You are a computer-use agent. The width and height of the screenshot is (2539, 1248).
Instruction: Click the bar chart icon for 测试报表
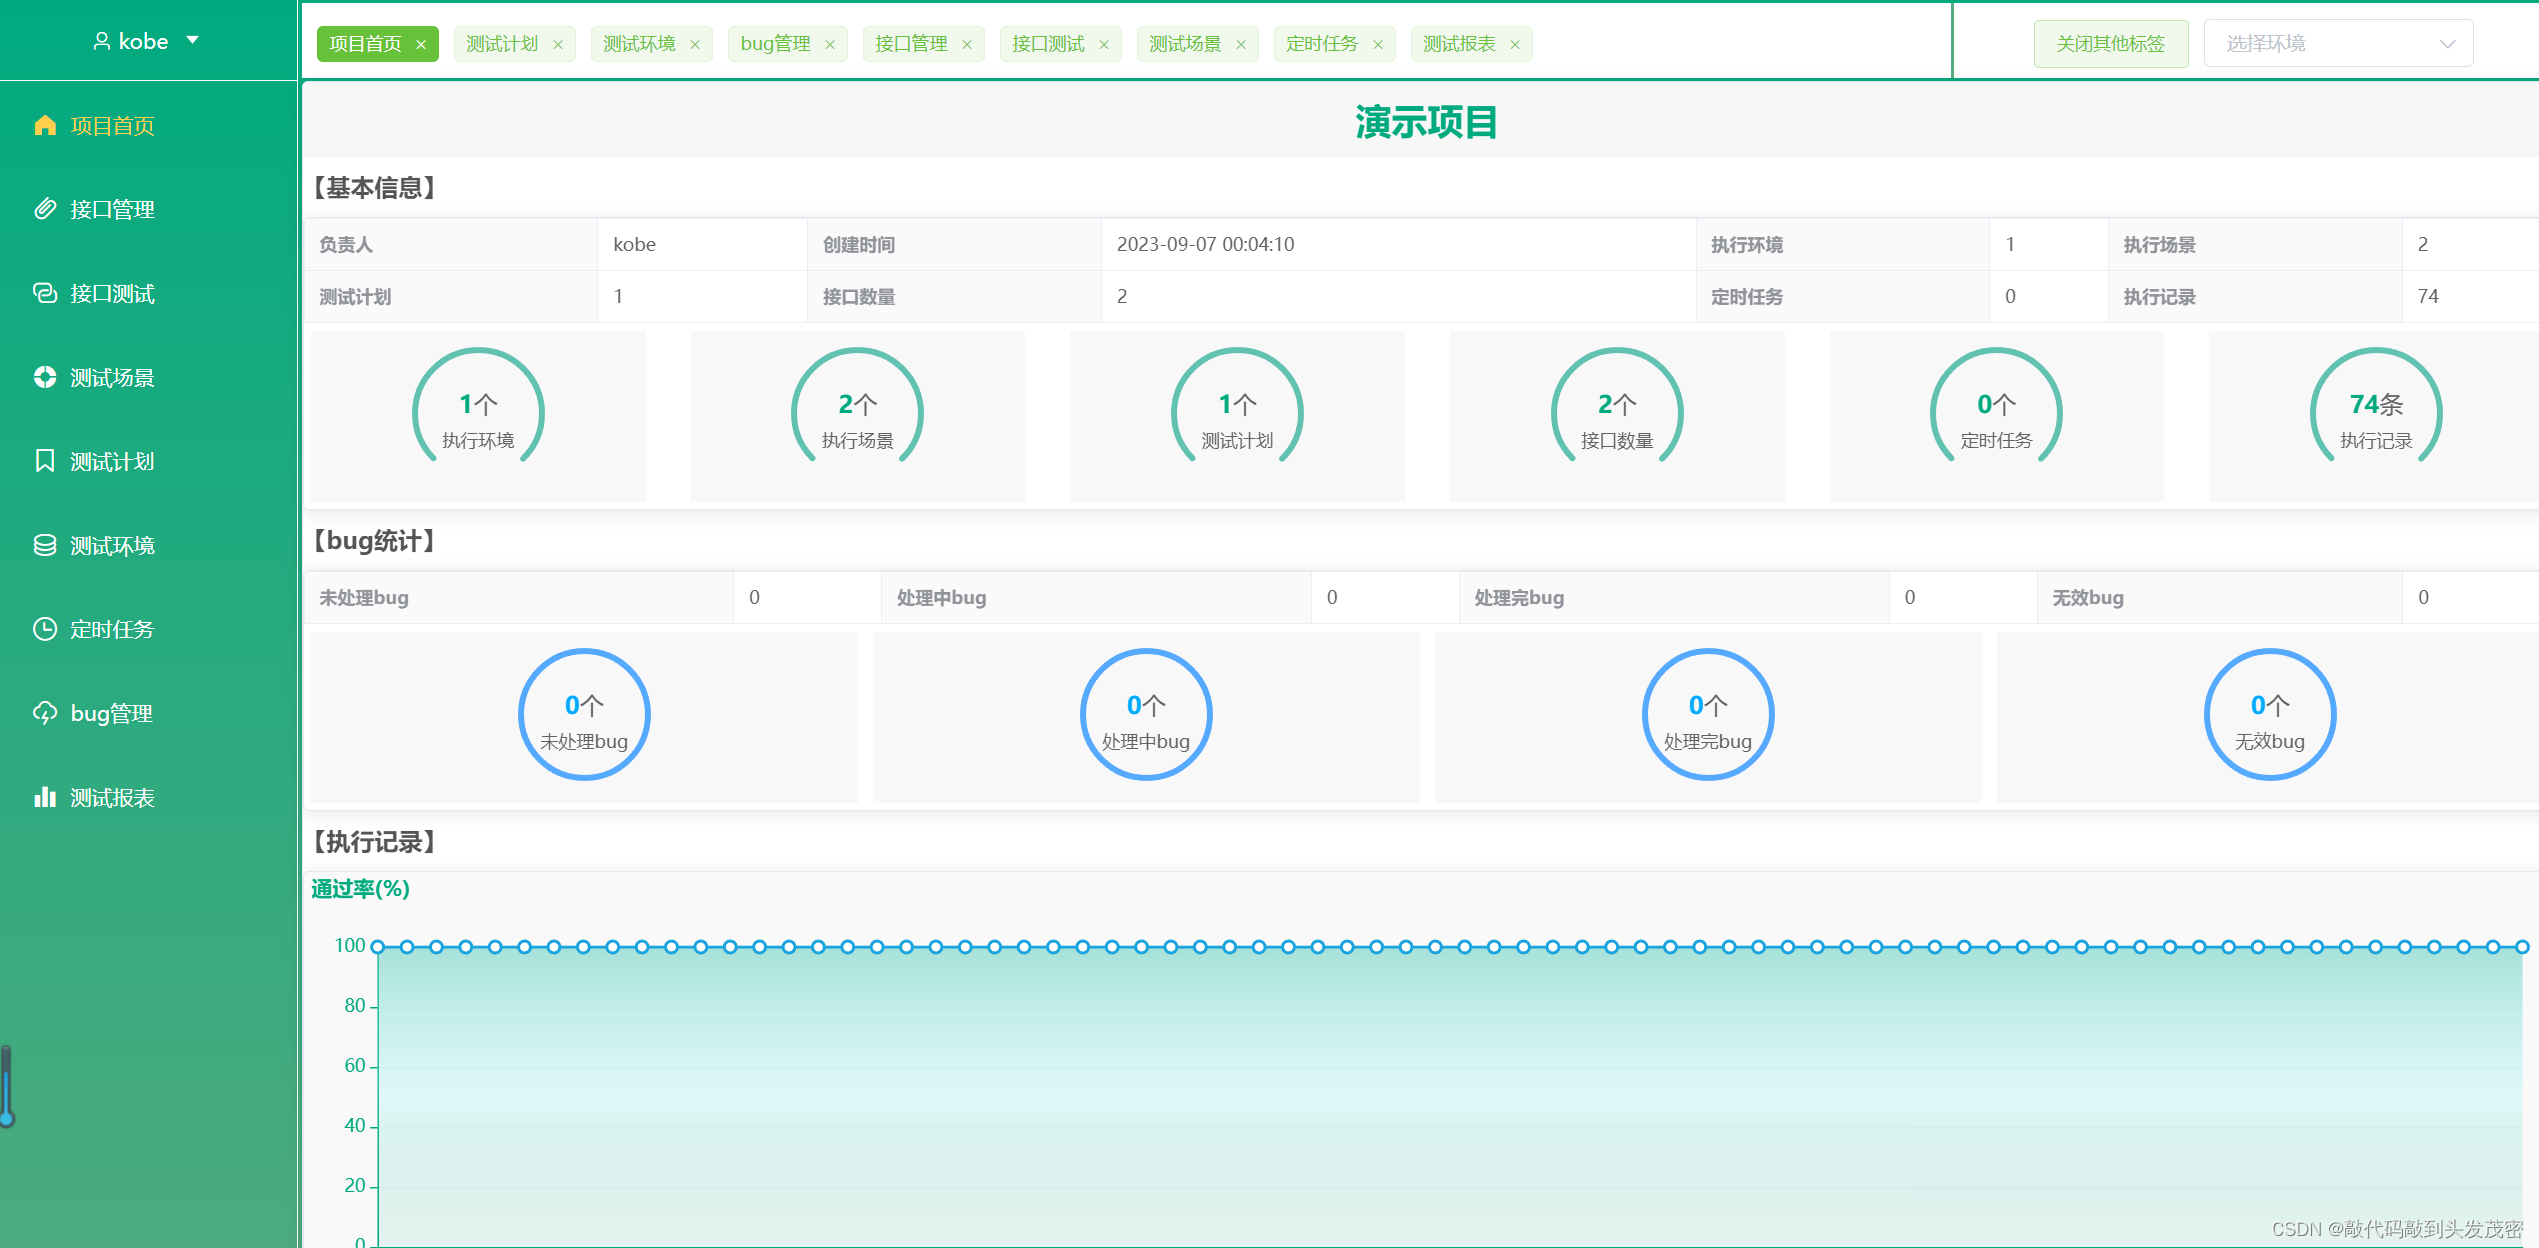click(x=45, y=797)
